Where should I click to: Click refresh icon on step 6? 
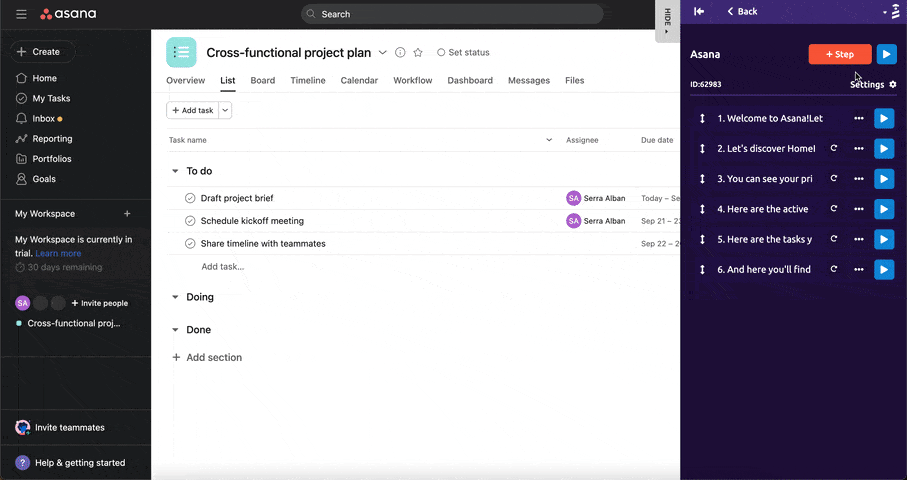click(834, 268)
